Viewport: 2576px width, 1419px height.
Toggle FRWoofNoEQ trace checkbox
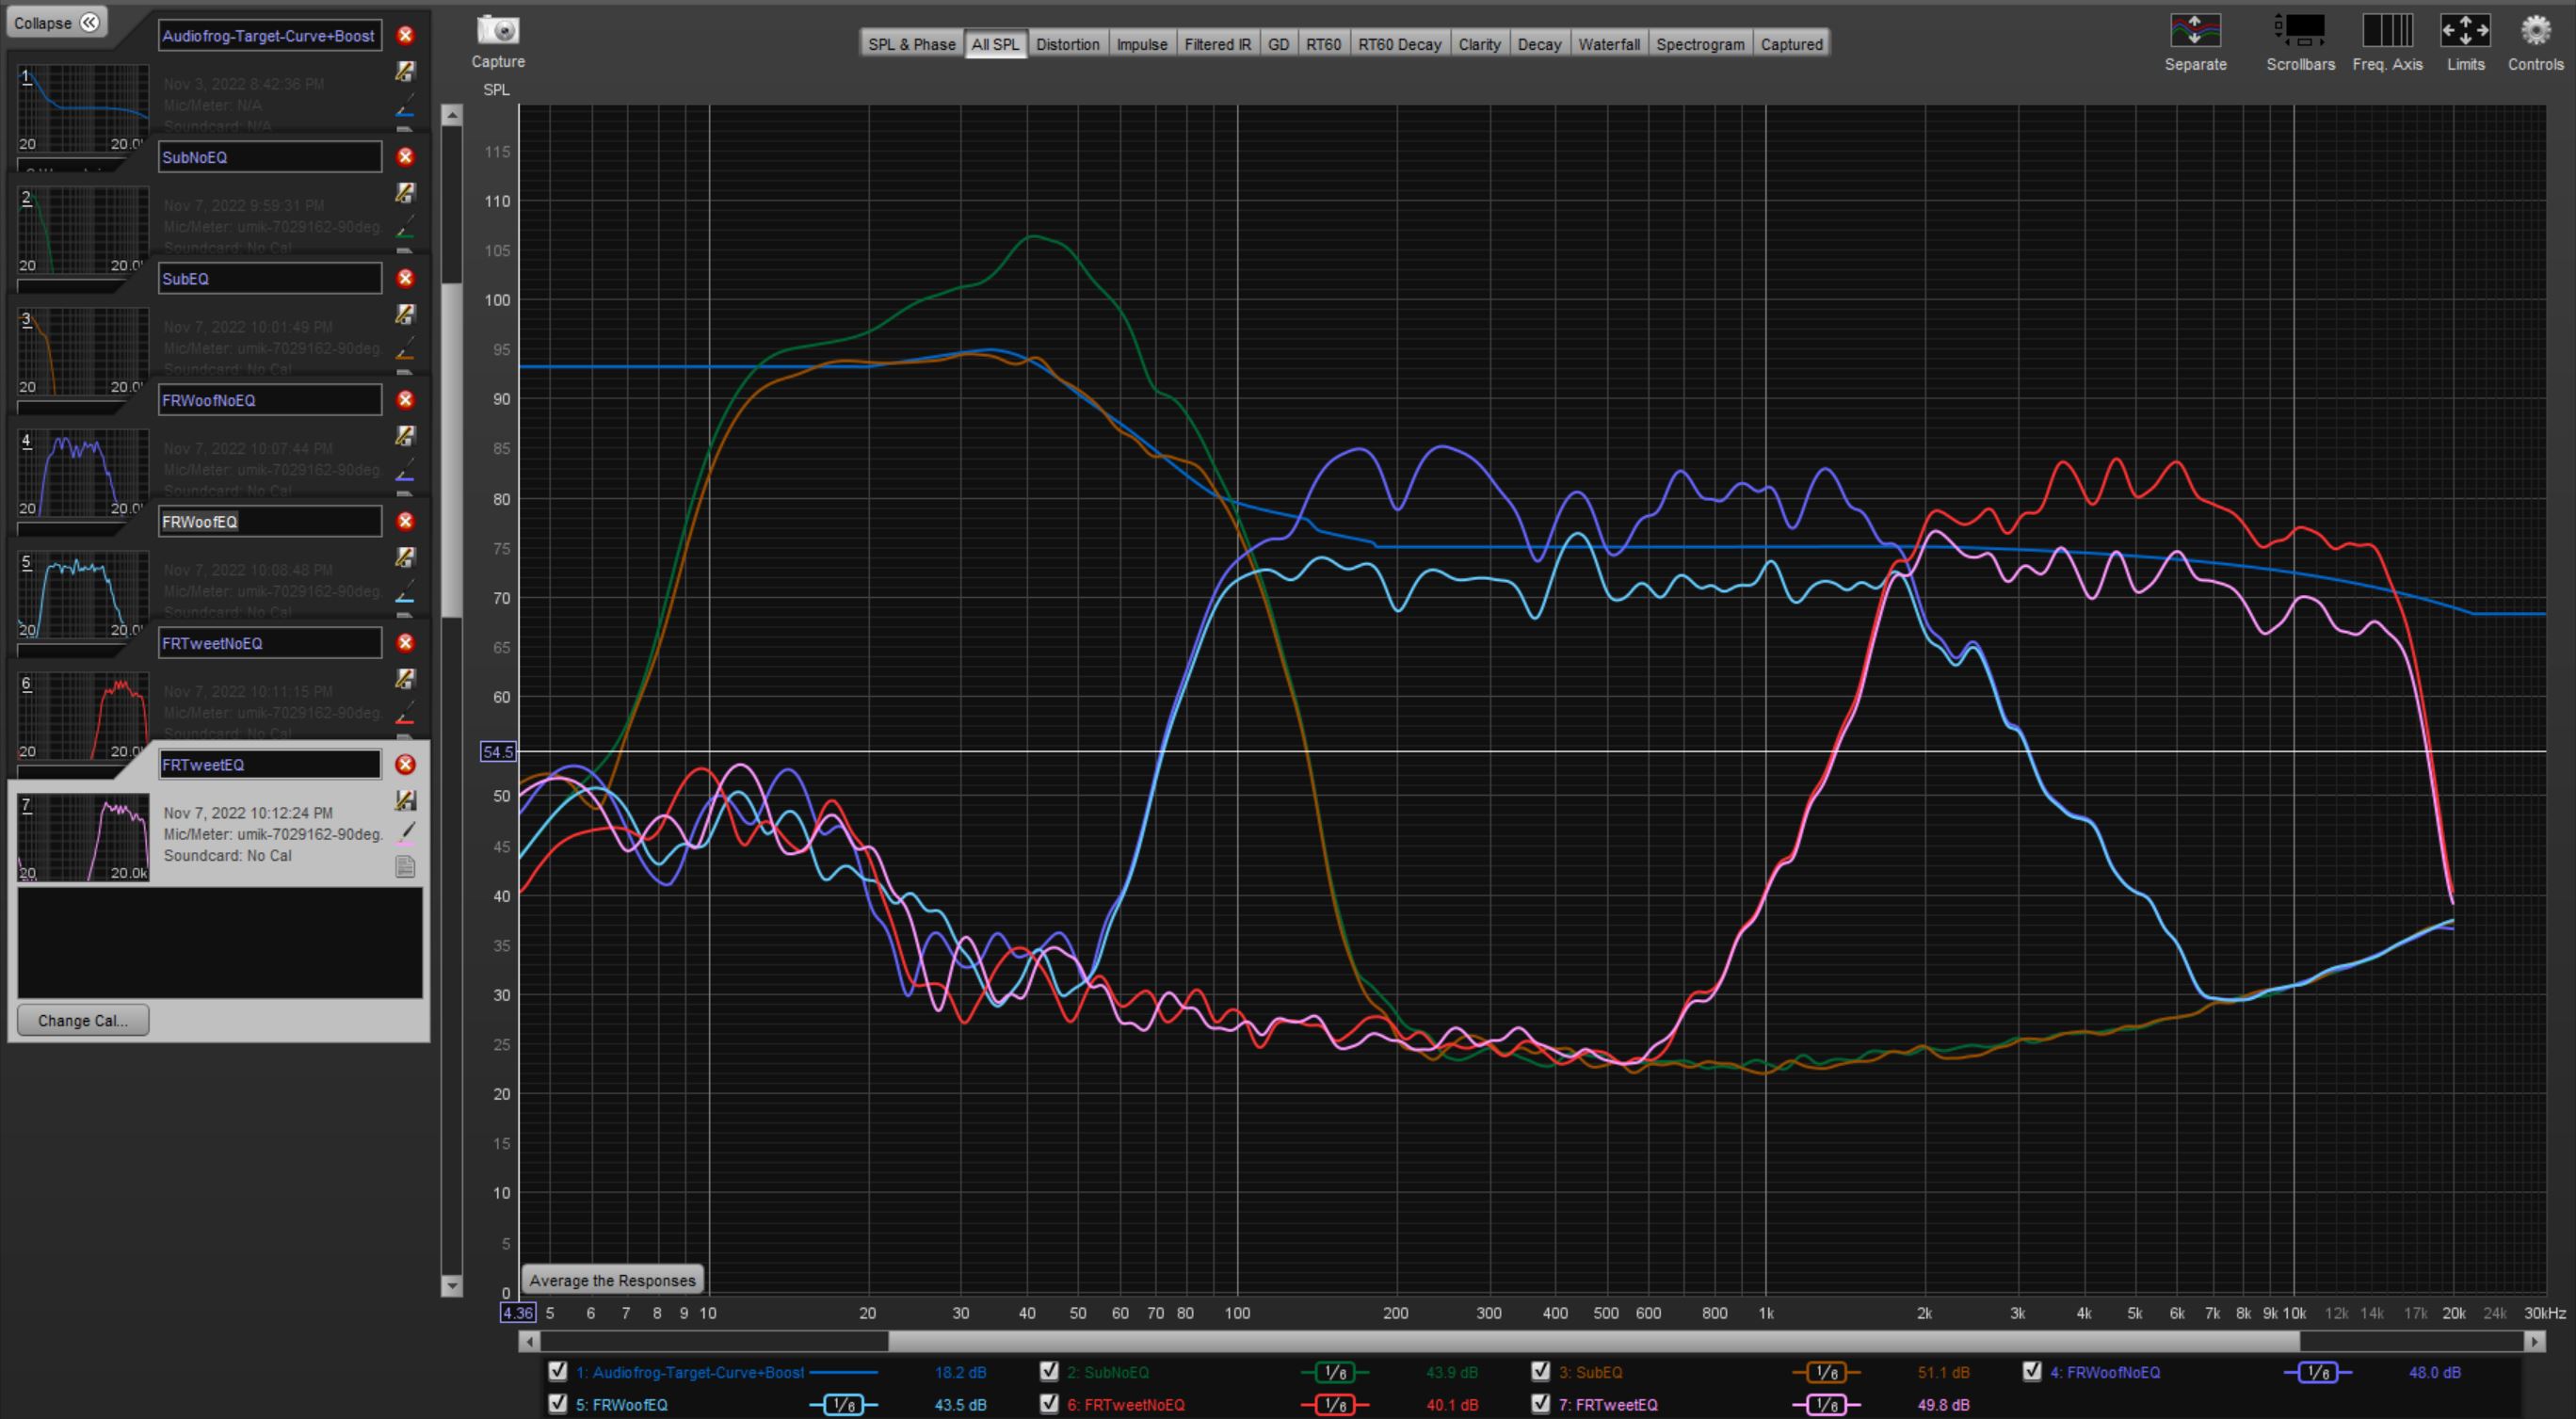point(2032,1371)
